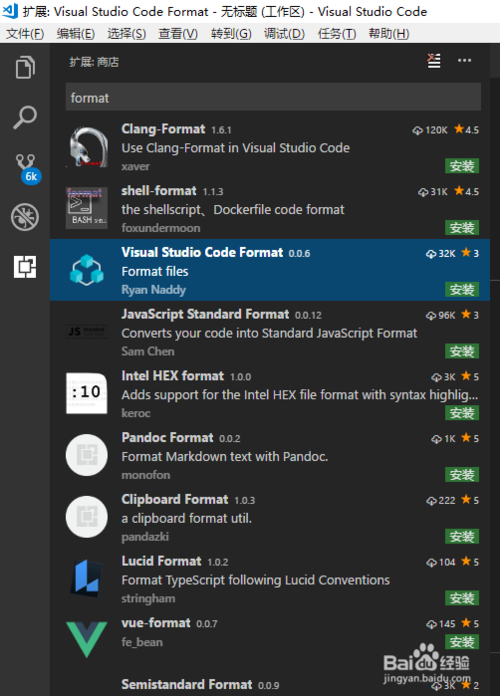Clear the extensions search results
Screen dimensions: 500x696
pyautogui.click(x=434, y=61)
